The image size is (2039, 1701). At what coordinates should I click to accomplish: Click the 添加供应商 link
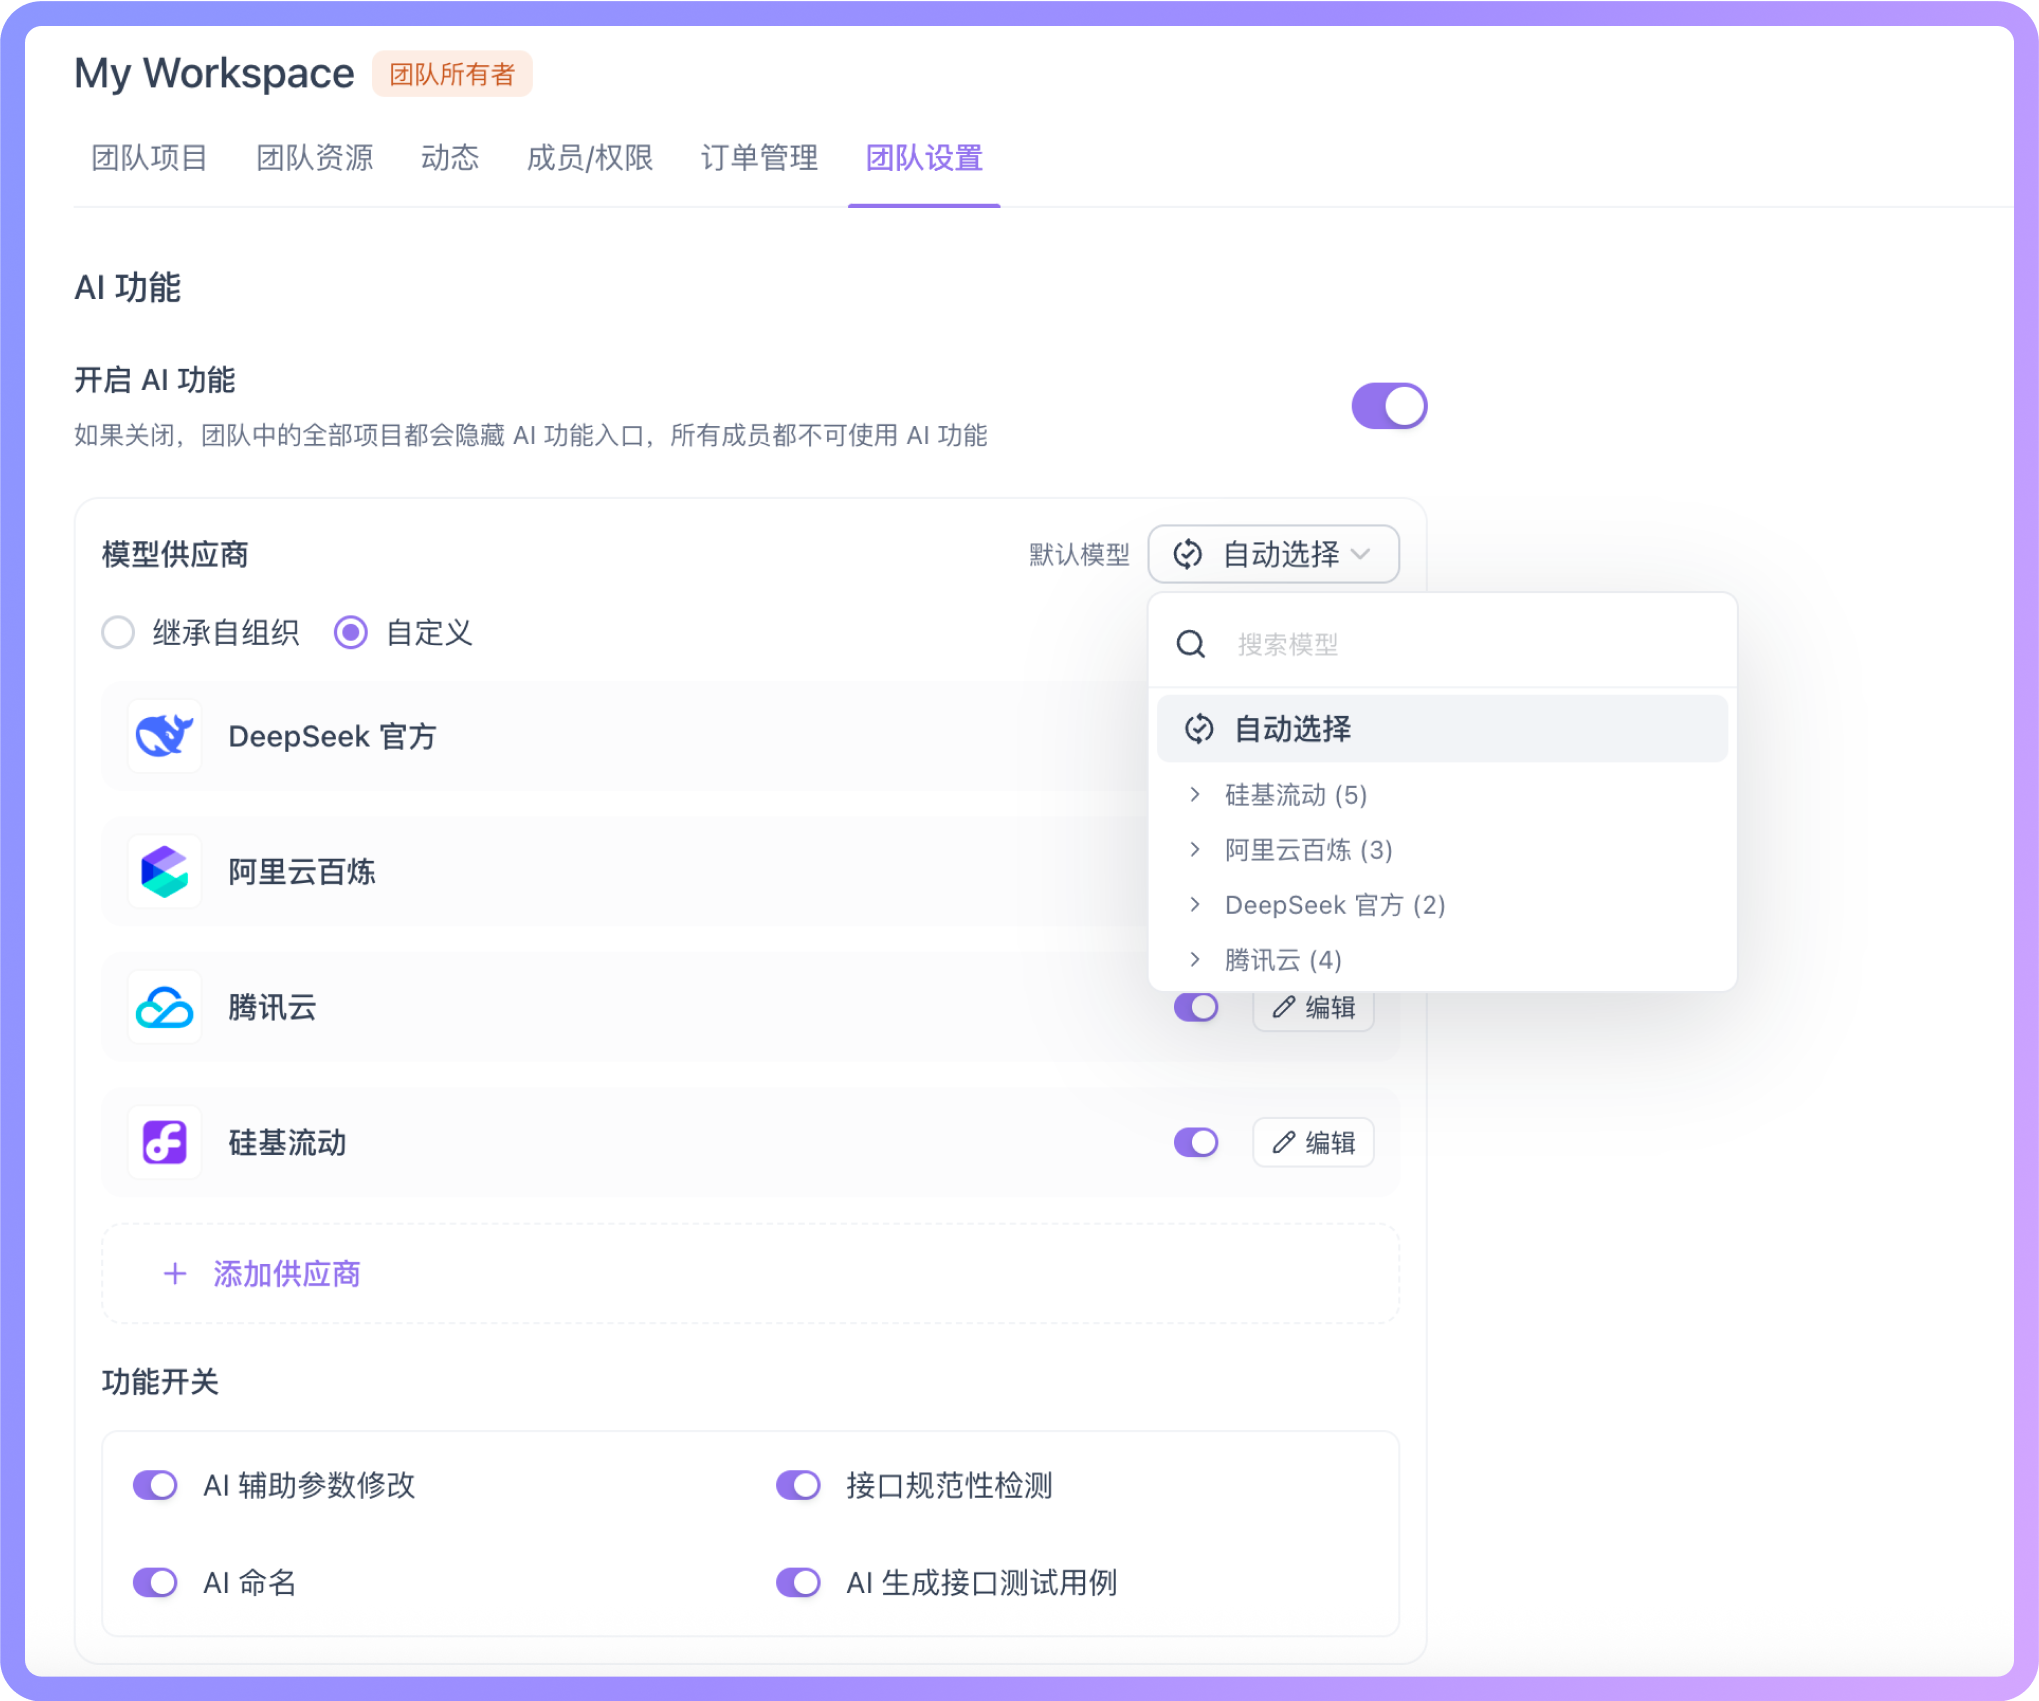(x=286, y=1274)
